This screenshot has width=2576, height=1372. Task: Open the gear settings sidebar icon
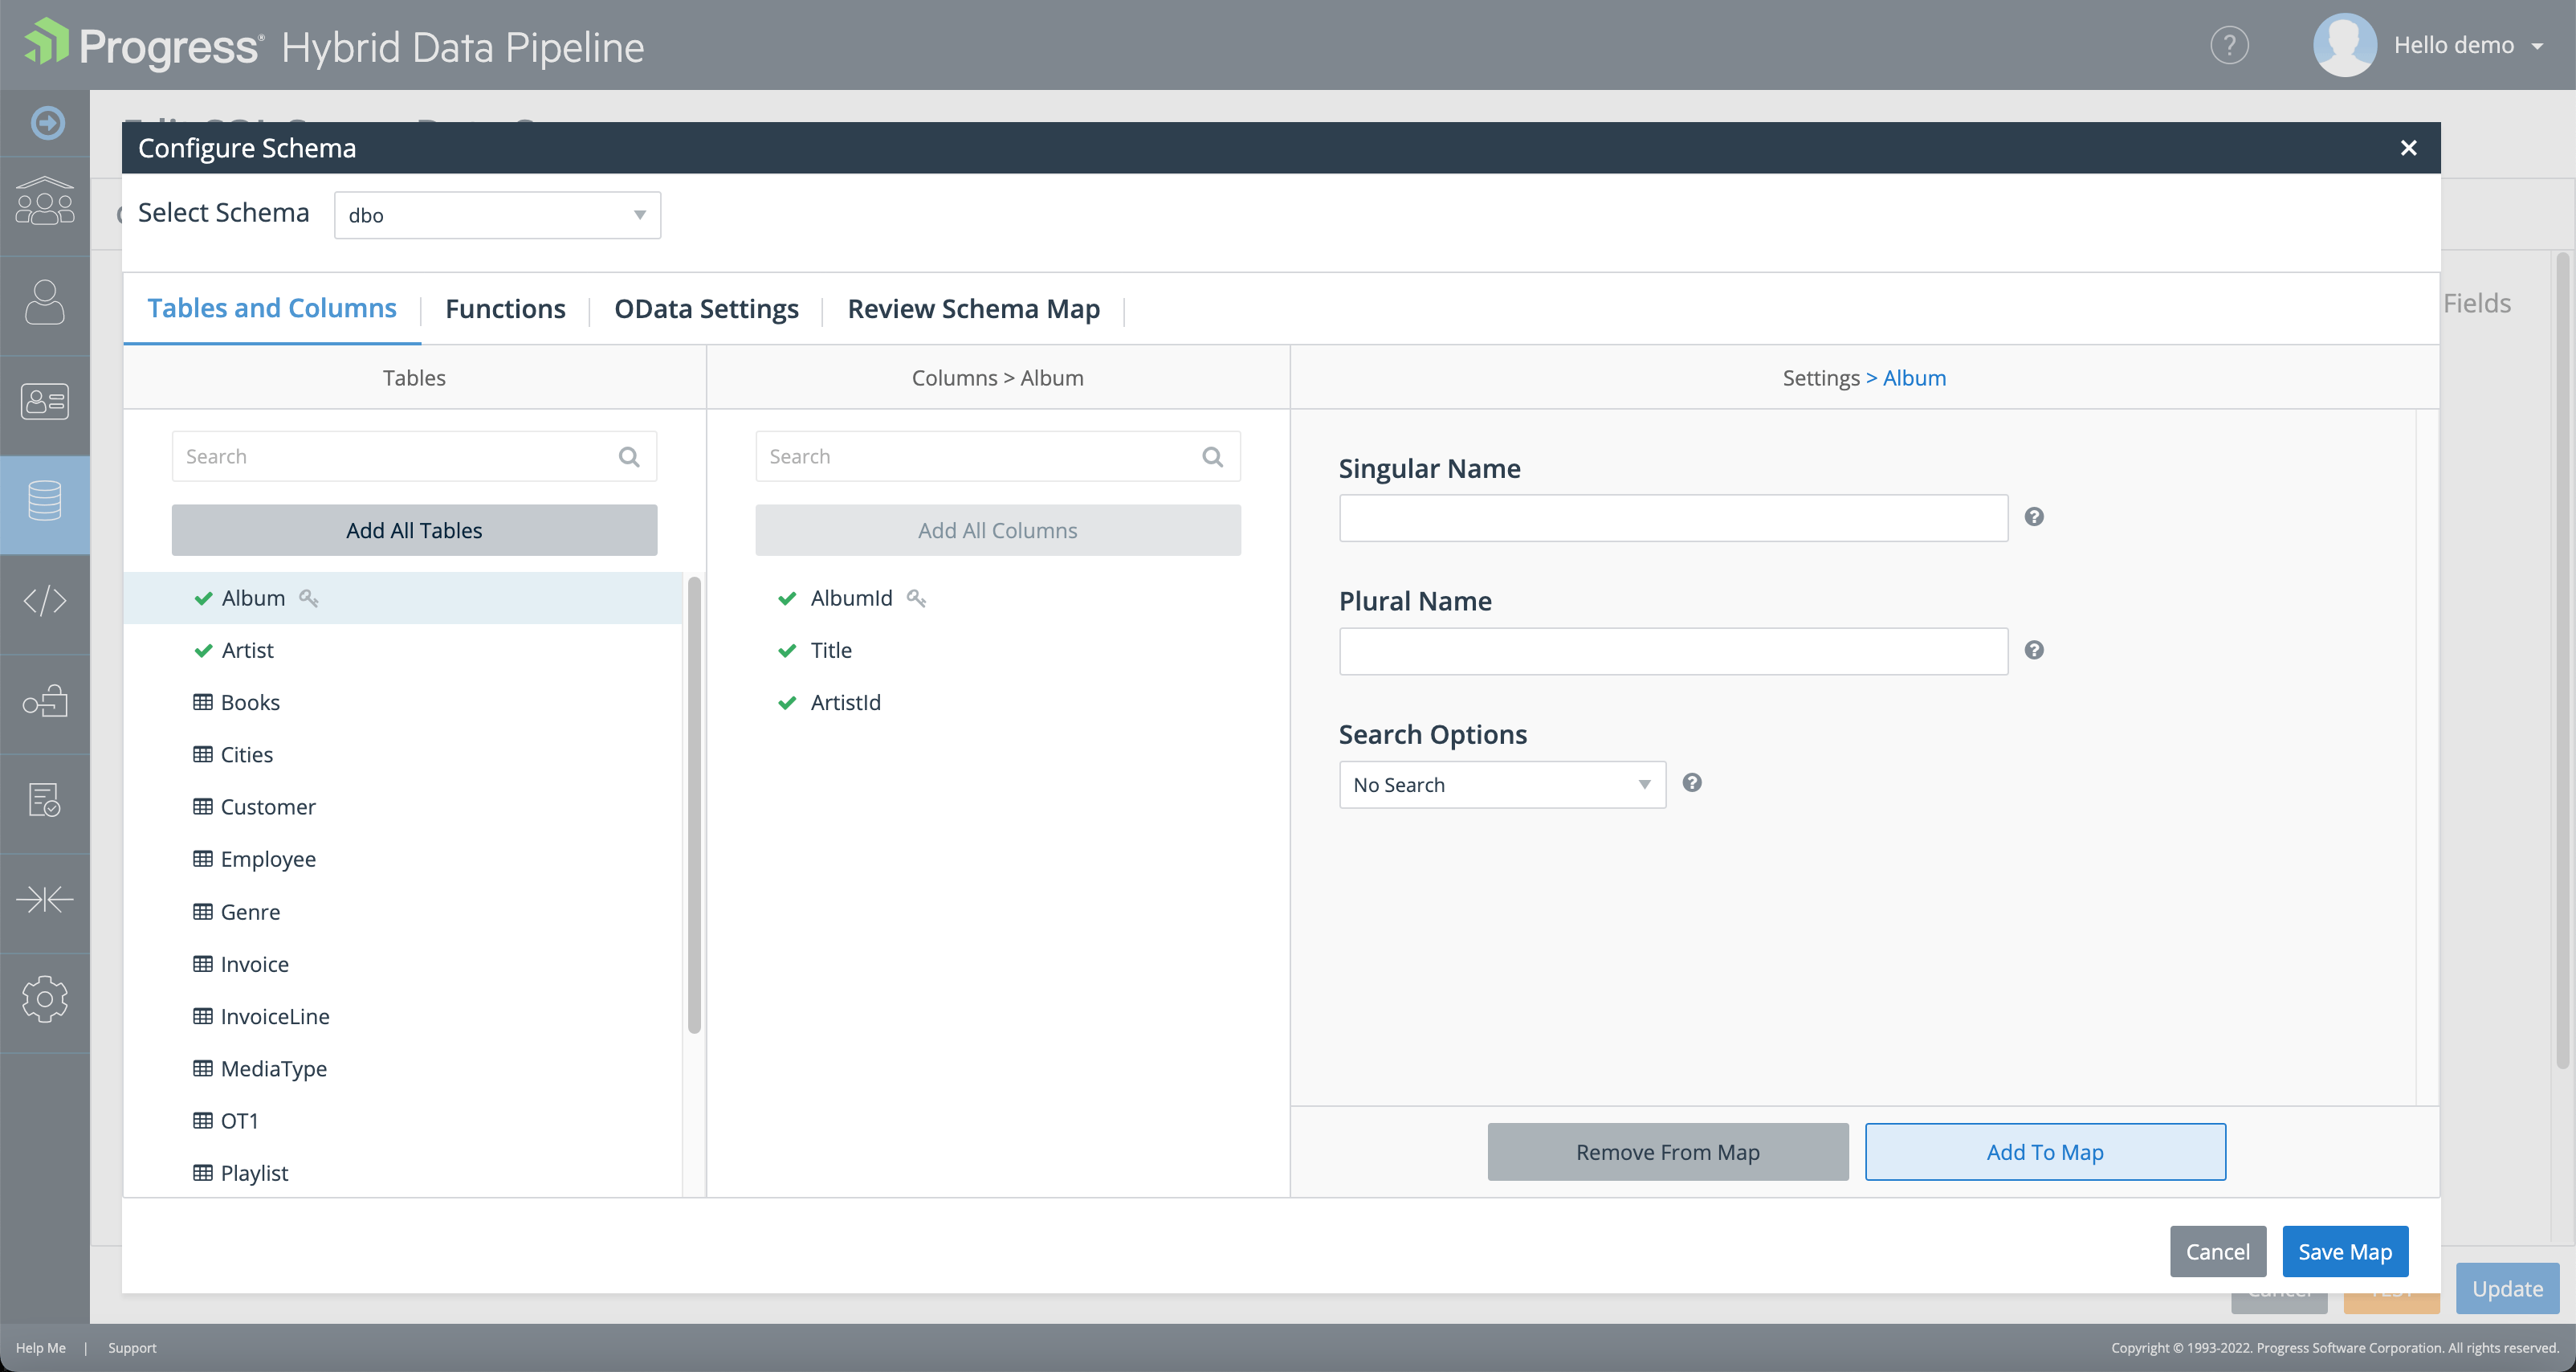[x=45, y=999]
